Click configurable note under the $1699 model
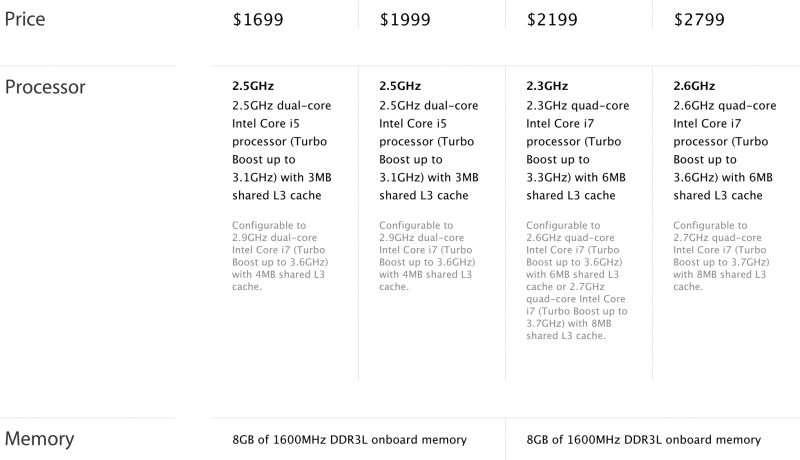The image size is (800, 460). [280, 256]
